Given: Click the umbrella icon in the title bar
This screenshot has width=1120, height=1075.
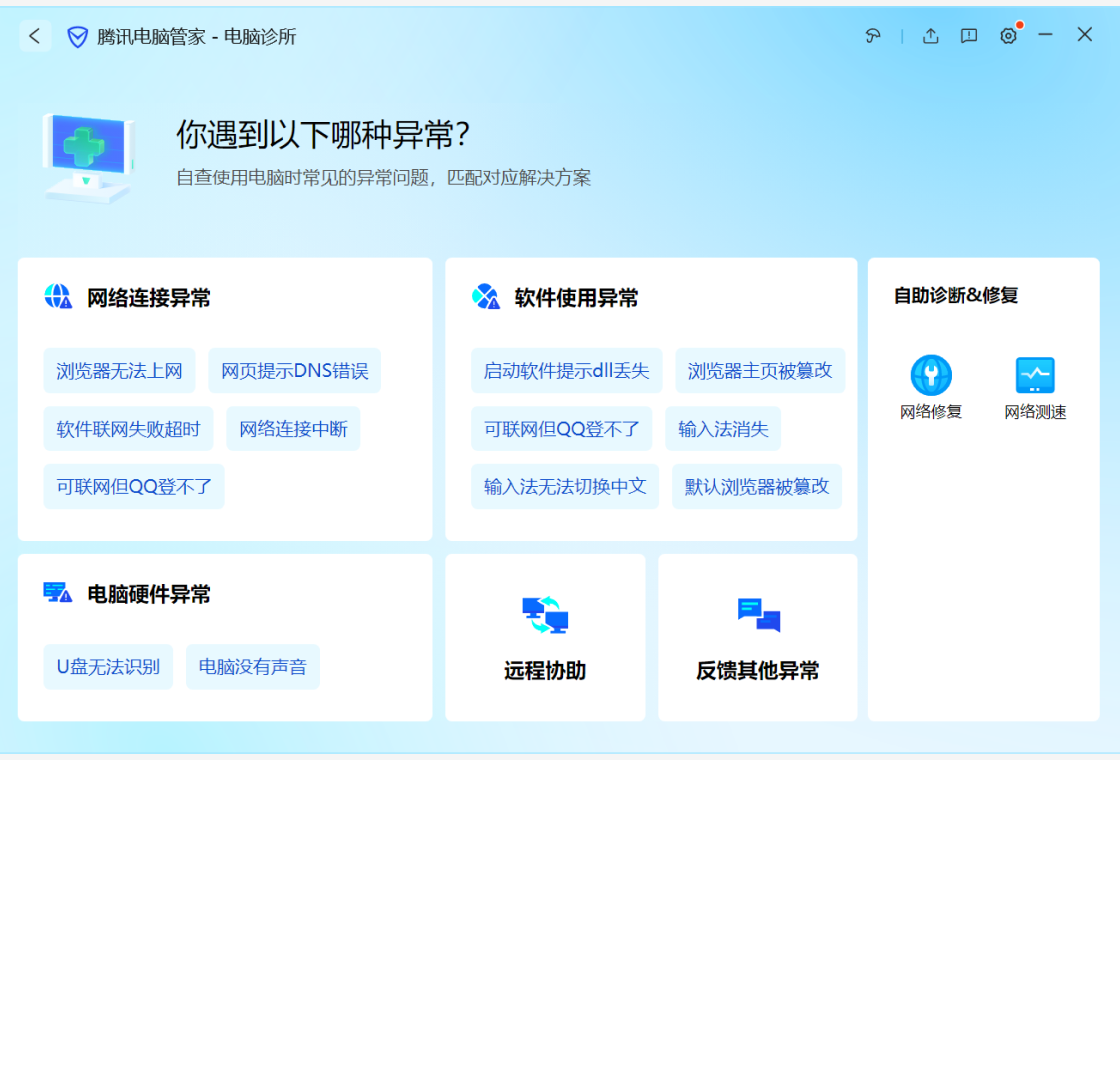Looking at the screenshot, I should [x=873, y=36].
